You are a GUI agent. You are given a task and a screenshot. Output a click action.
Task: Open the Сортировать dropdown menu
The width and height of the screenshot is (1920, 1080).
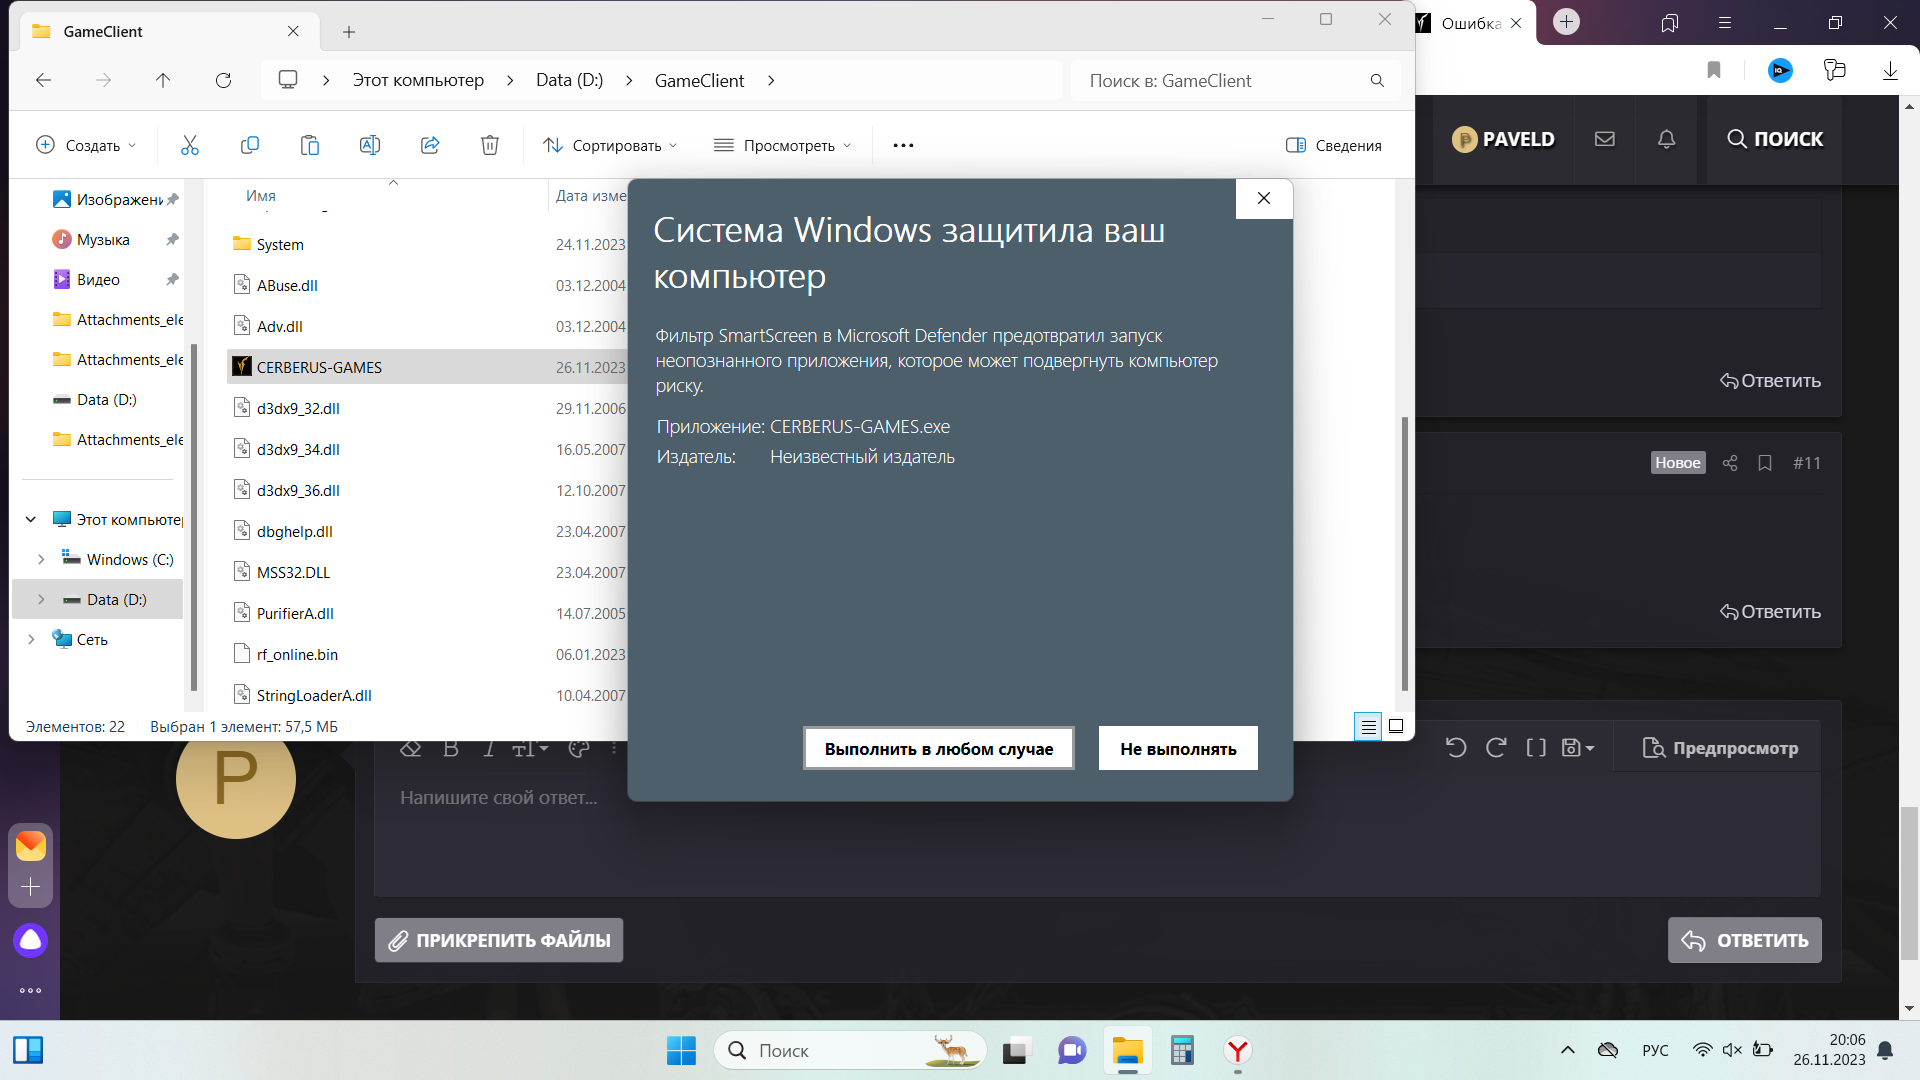tap(610, 145)
